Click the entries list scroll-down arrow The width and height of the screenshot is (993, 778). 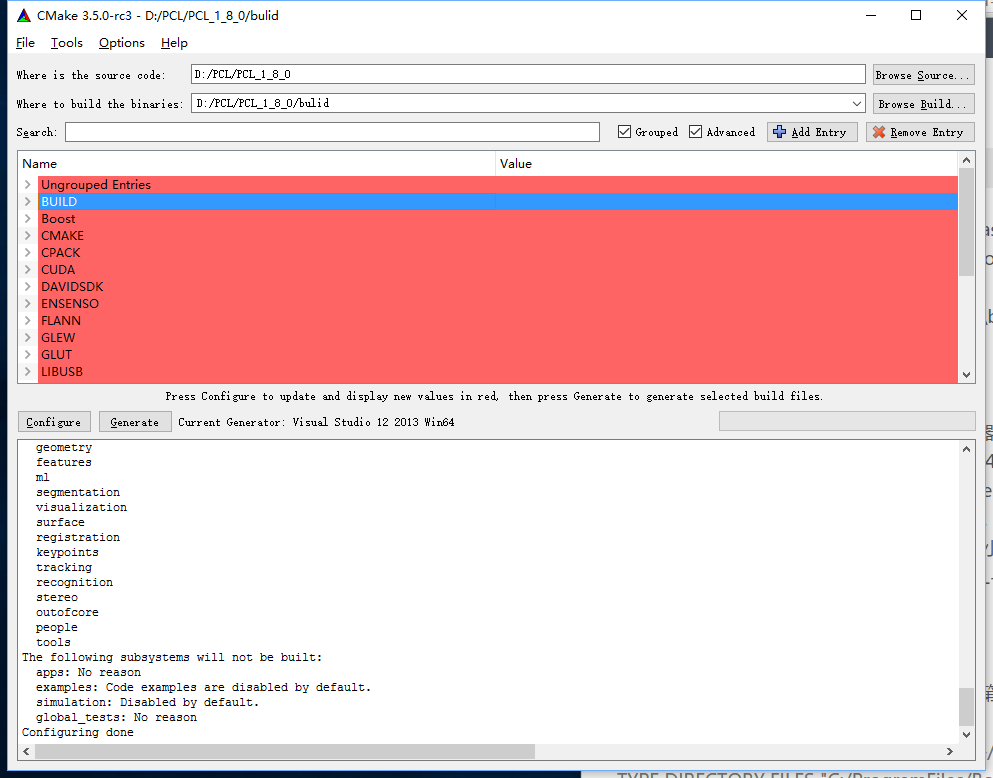[x=966, y=375]
